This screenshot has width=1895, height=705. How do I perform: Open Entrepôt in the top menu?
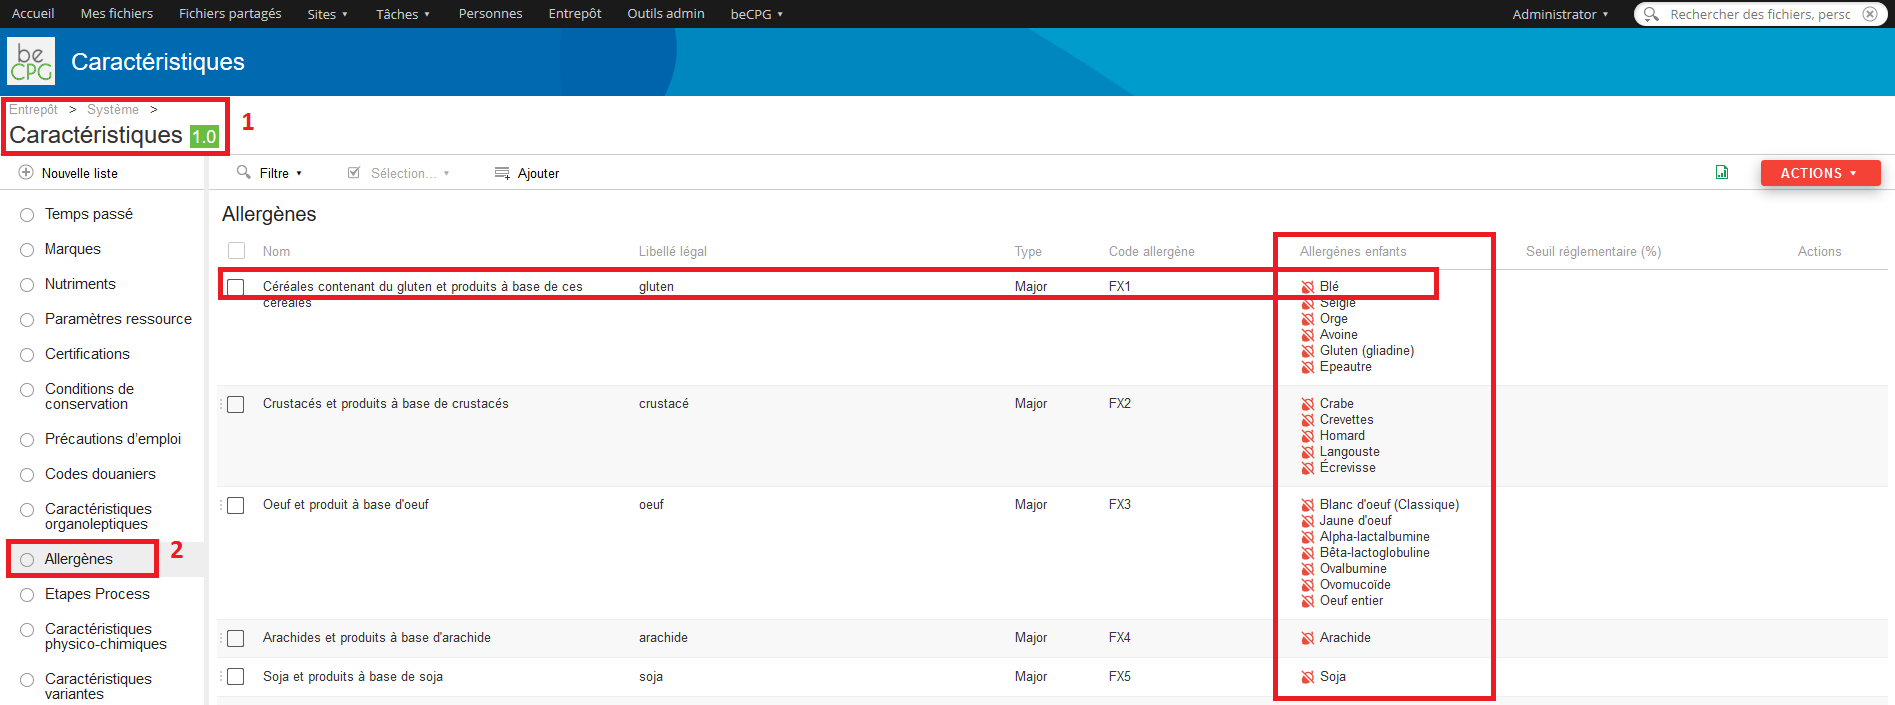tap(575, 14)
